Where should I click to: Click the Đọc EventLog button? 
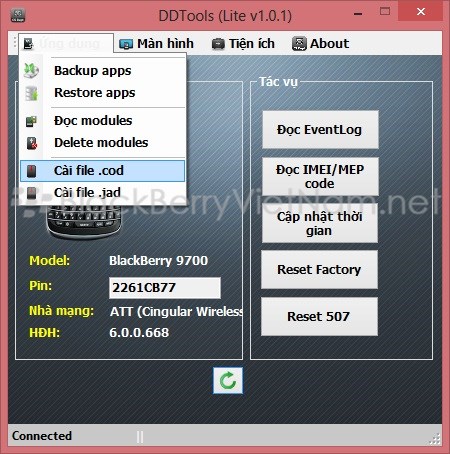(320, 130)
